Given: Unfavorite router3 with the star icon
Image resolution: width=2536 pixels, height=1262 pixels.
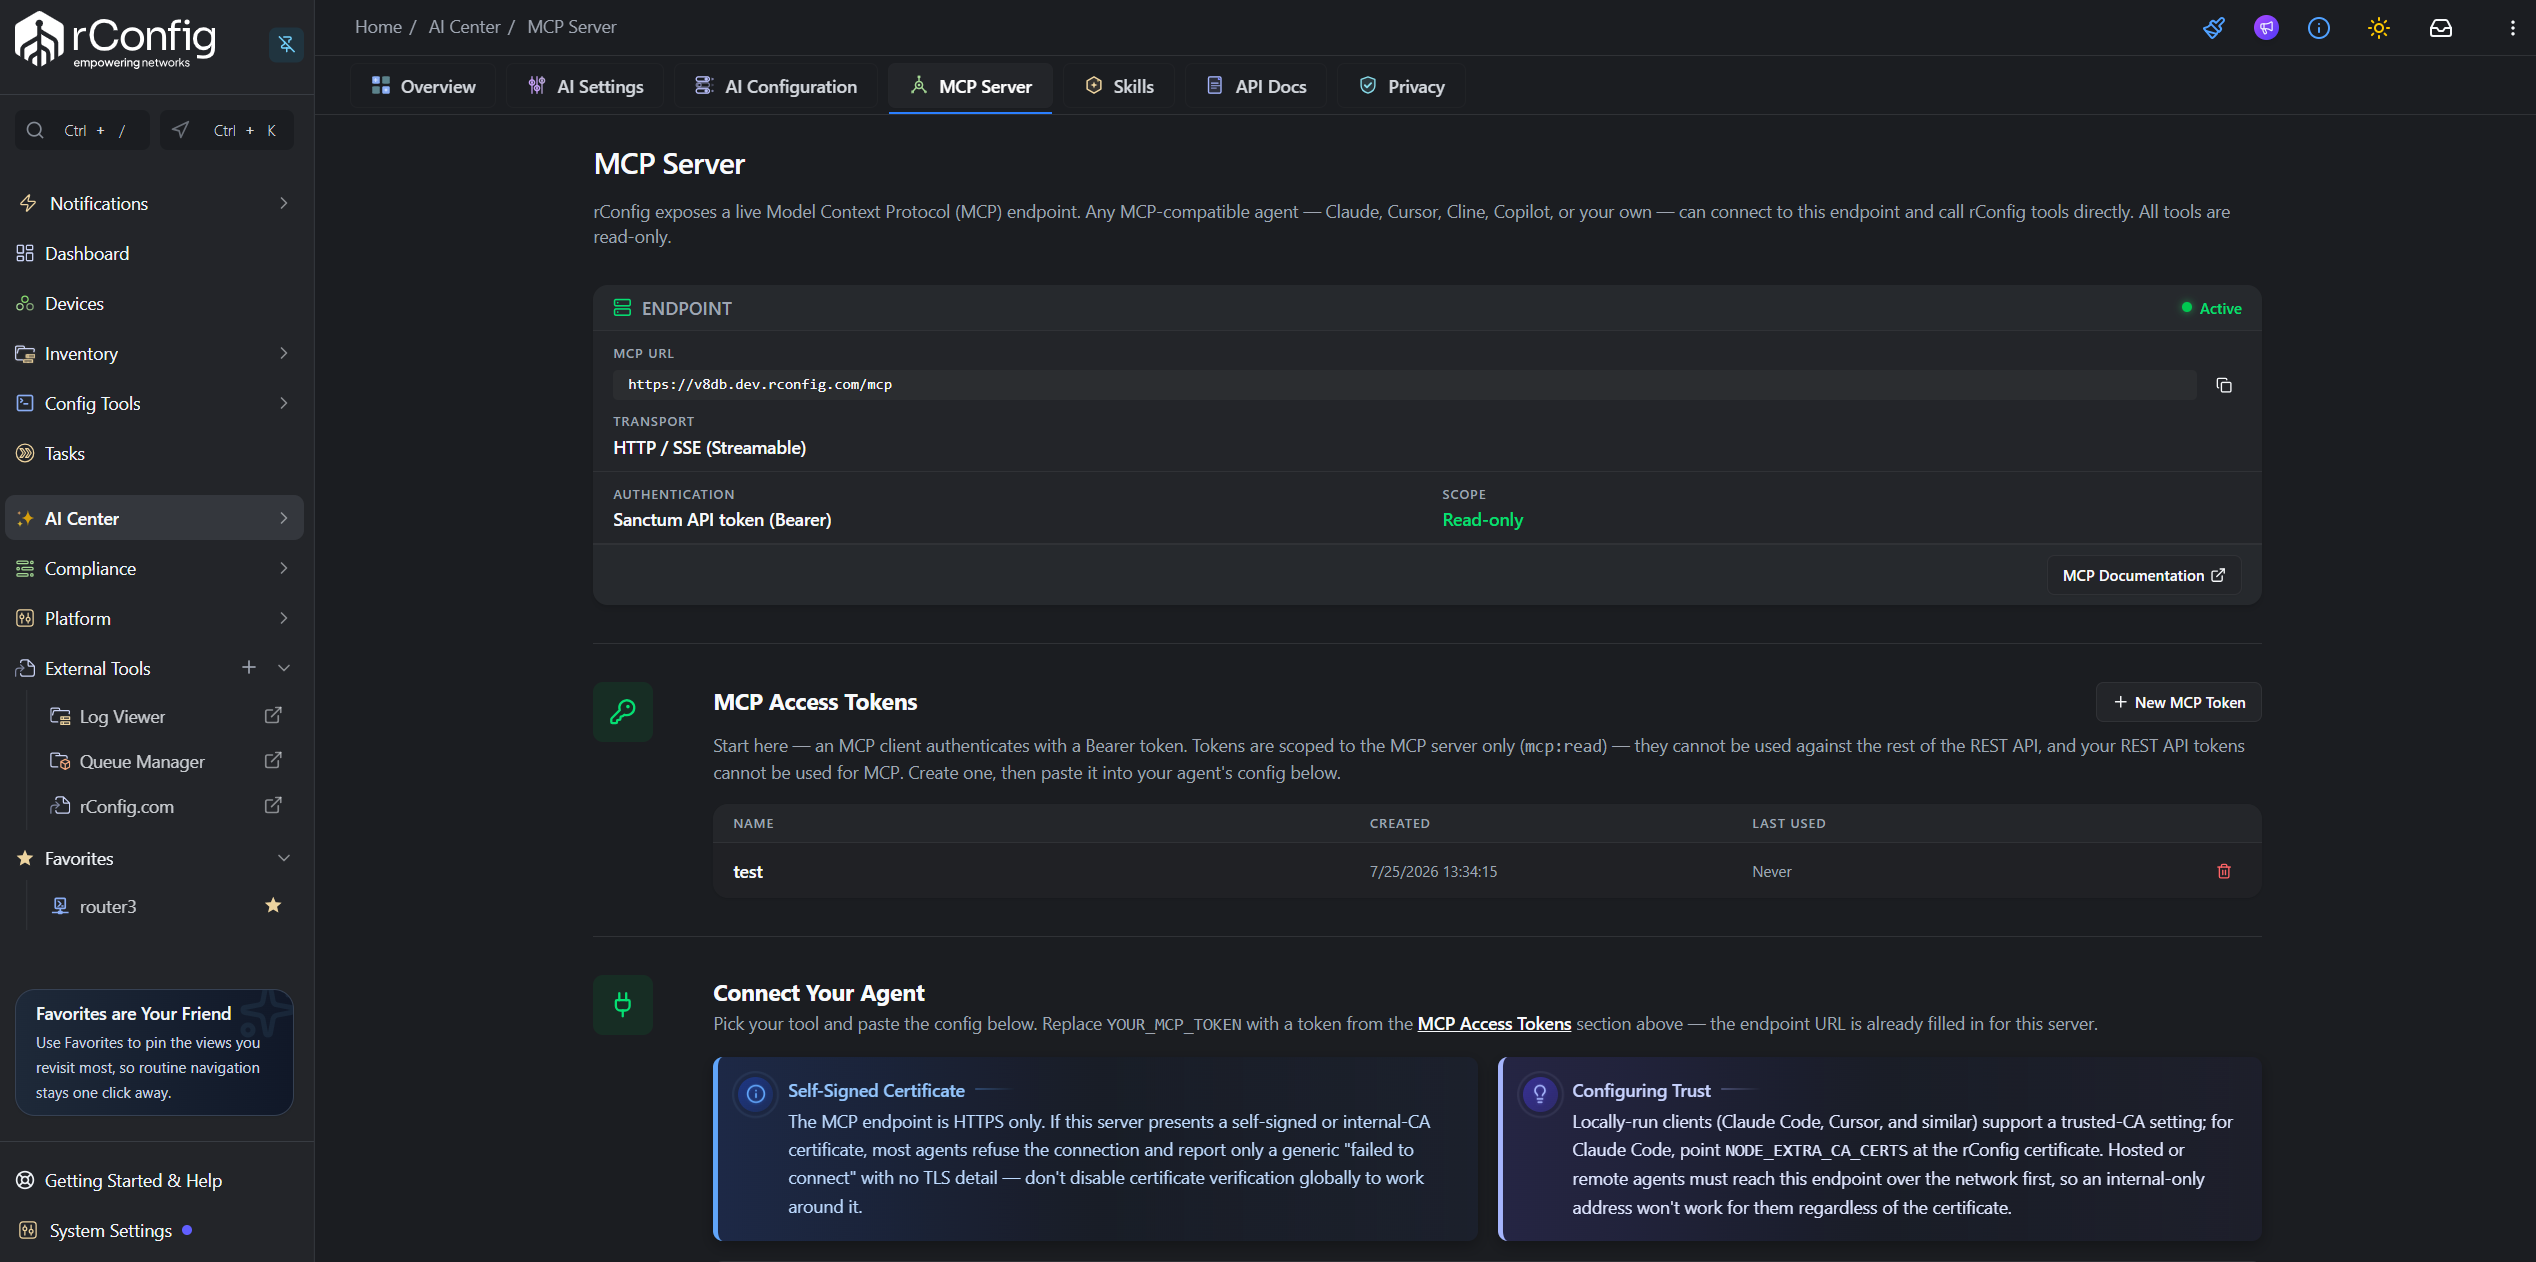Looking at the screenshot, I should 273,905.
